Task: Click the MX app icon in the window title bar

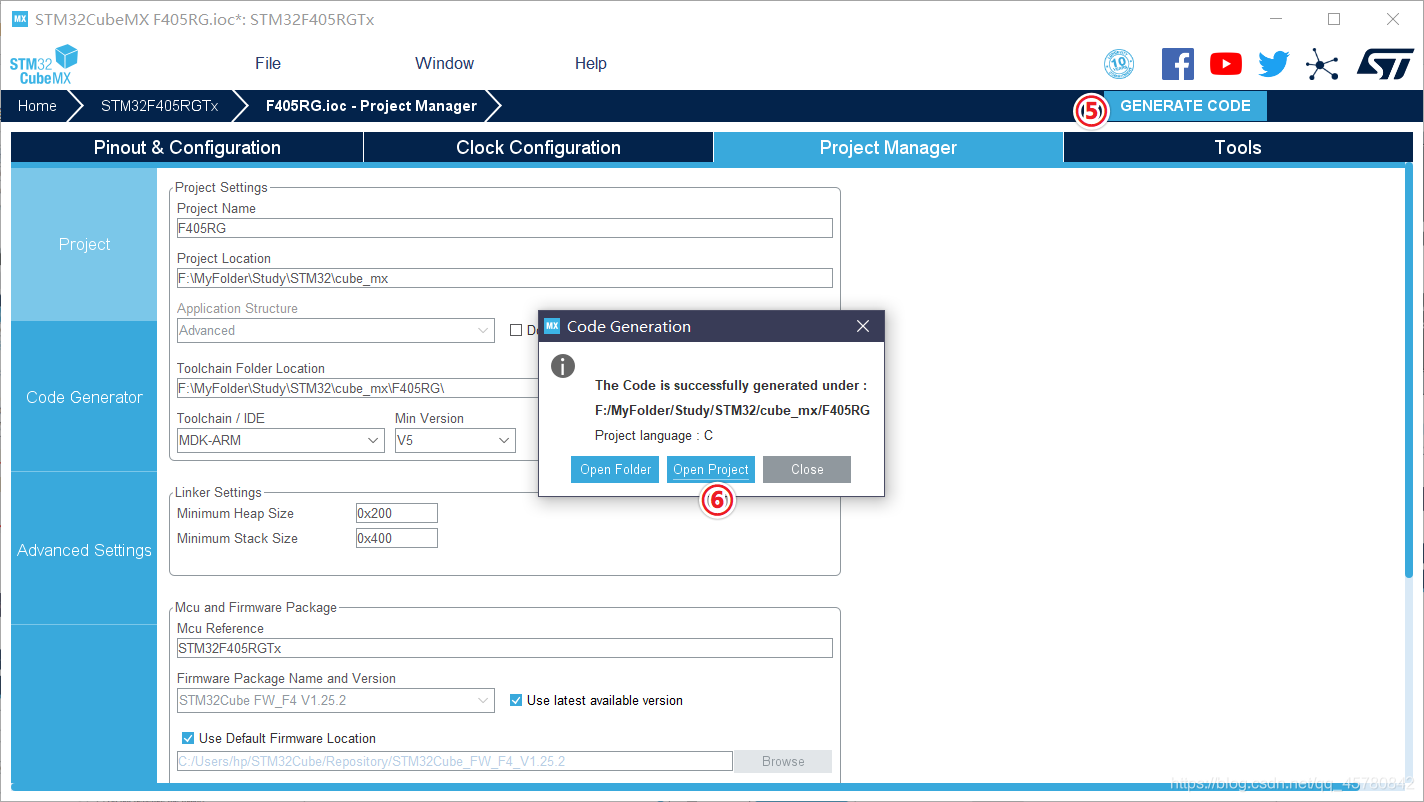Action: point(20,19)
